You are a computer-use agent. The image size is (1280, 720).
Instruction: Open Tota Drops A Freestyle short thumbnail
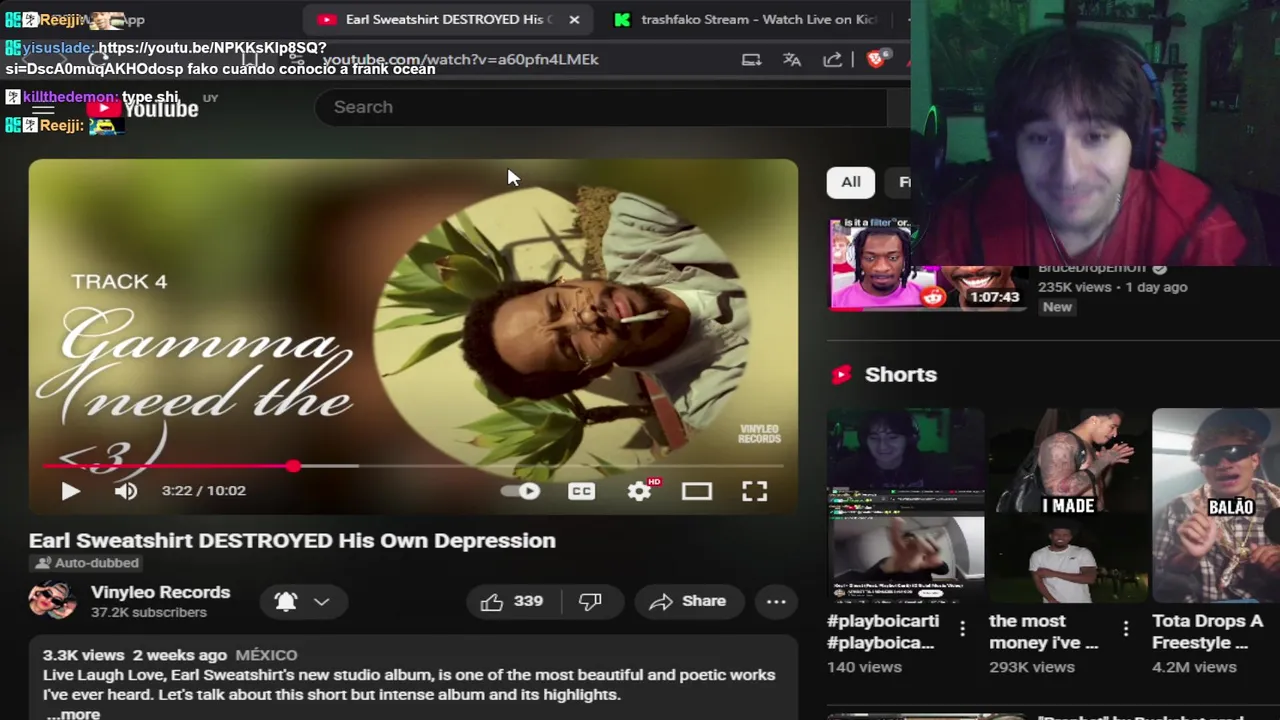tap(1216, 505)
